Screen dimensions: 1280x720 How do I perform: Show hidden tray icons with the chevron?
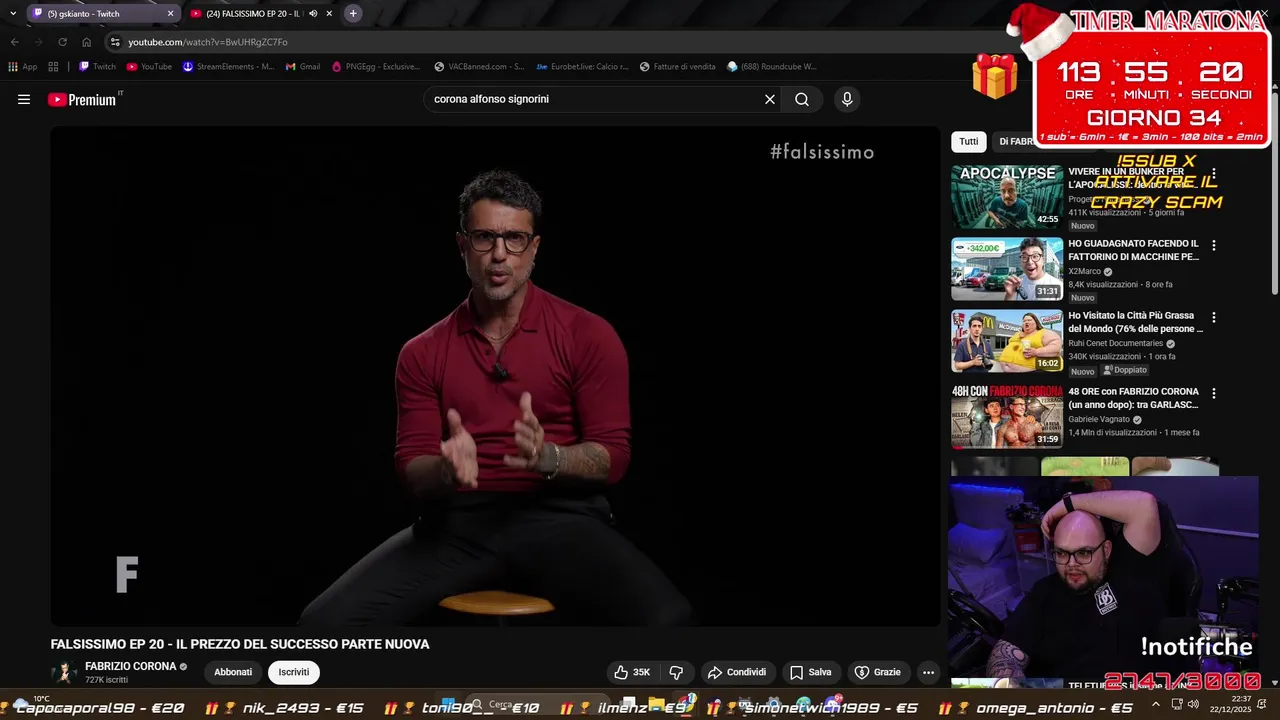(1156, 704)
